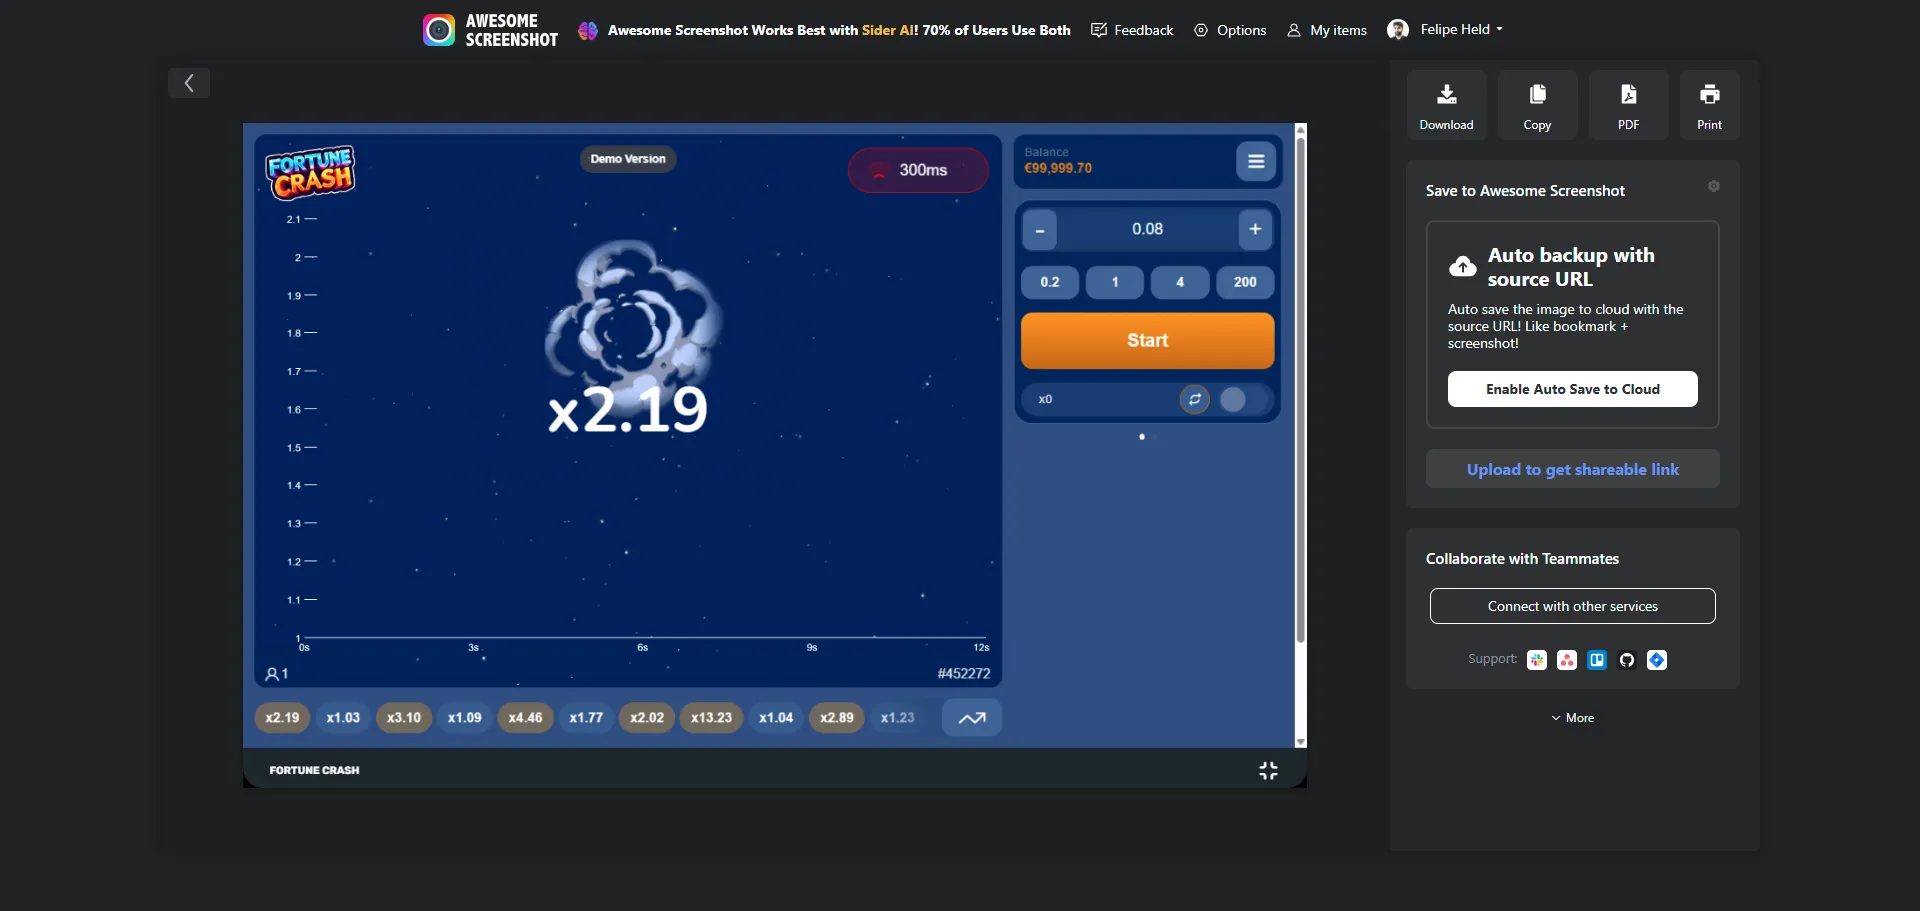Image resolution: width=1920 pixels, height=911 pixels.
Task: Select the 0.2 bet preset
Action: pos(1050,282)
